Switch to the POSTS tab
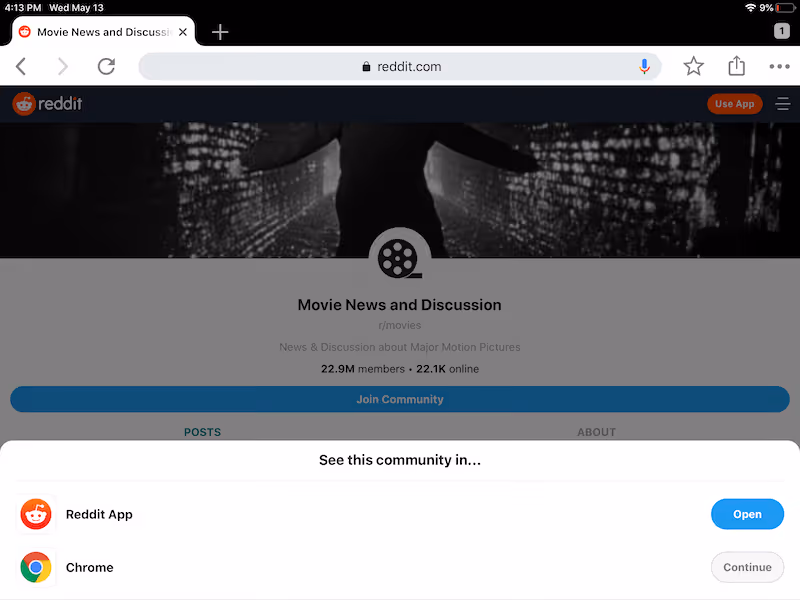Screen dimensions: 800x600 (202, 432)
